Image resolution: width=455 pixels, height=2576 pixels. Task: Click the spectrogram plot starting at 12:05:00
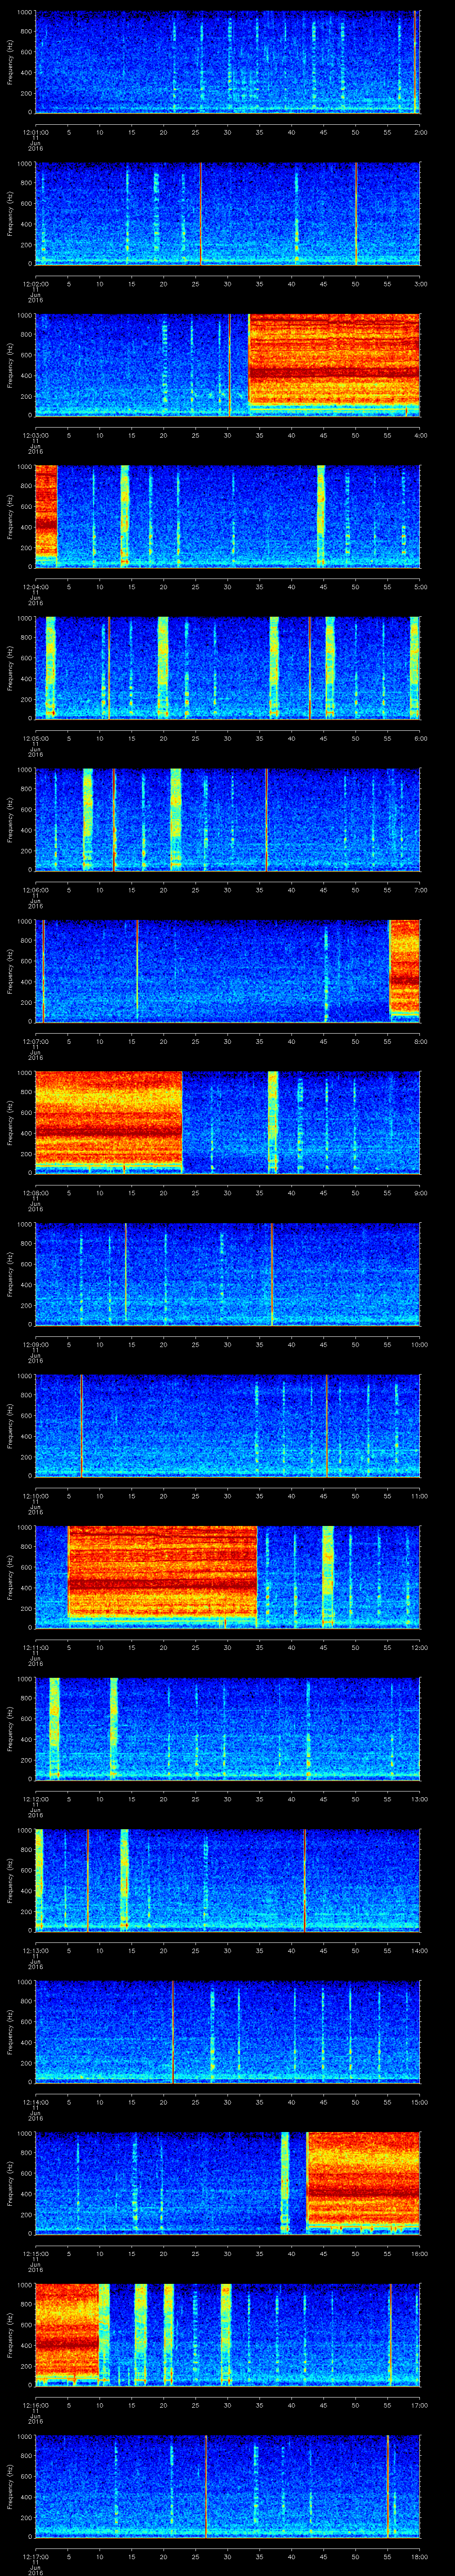pos(227,668)
